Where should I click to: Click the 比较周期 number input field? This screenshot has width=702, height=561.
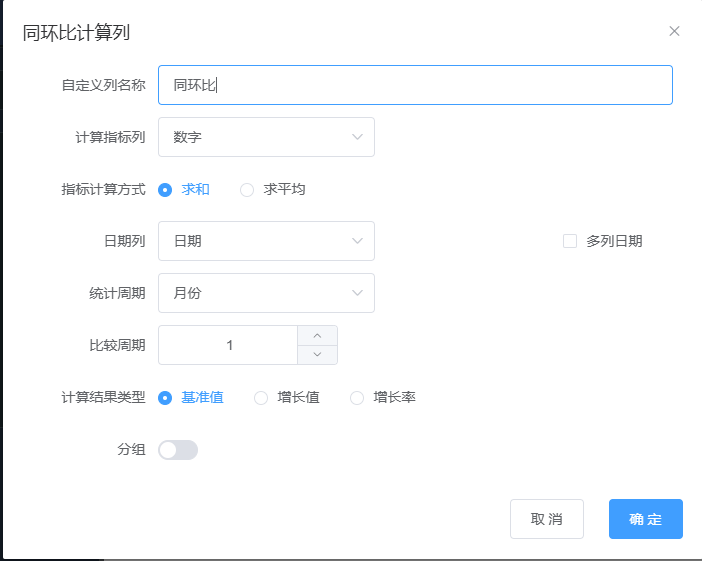228,345
